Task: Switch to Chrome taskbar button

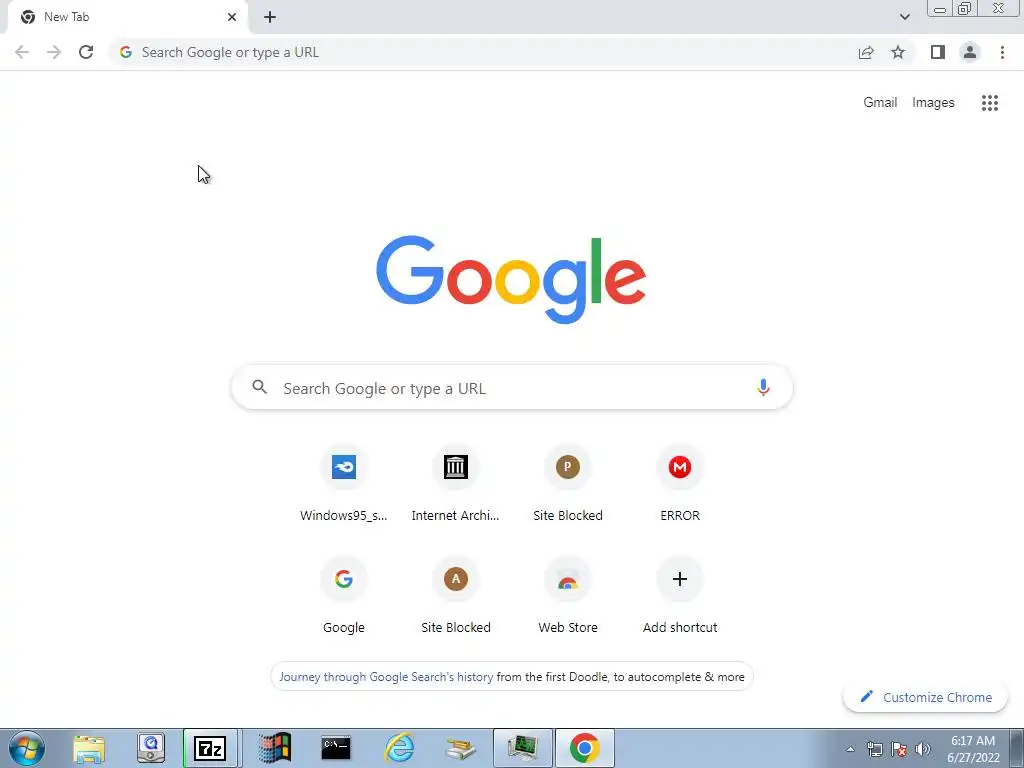Action: (x=584, y=748)
